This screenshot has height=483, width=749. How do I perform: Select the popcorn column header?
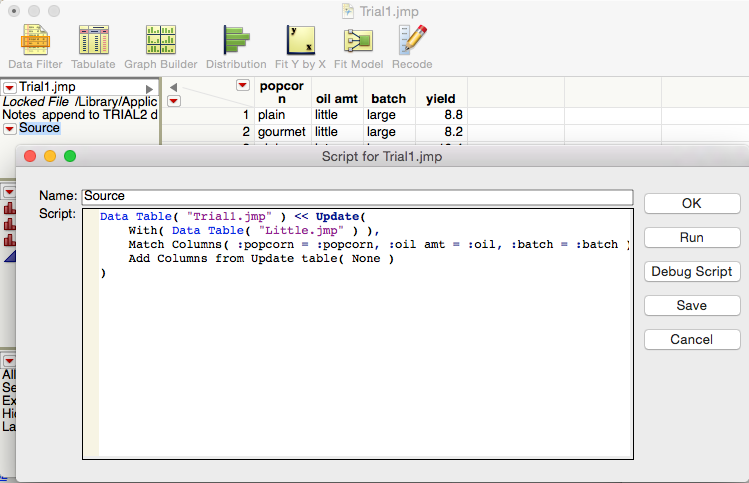(x=282, y=92)
